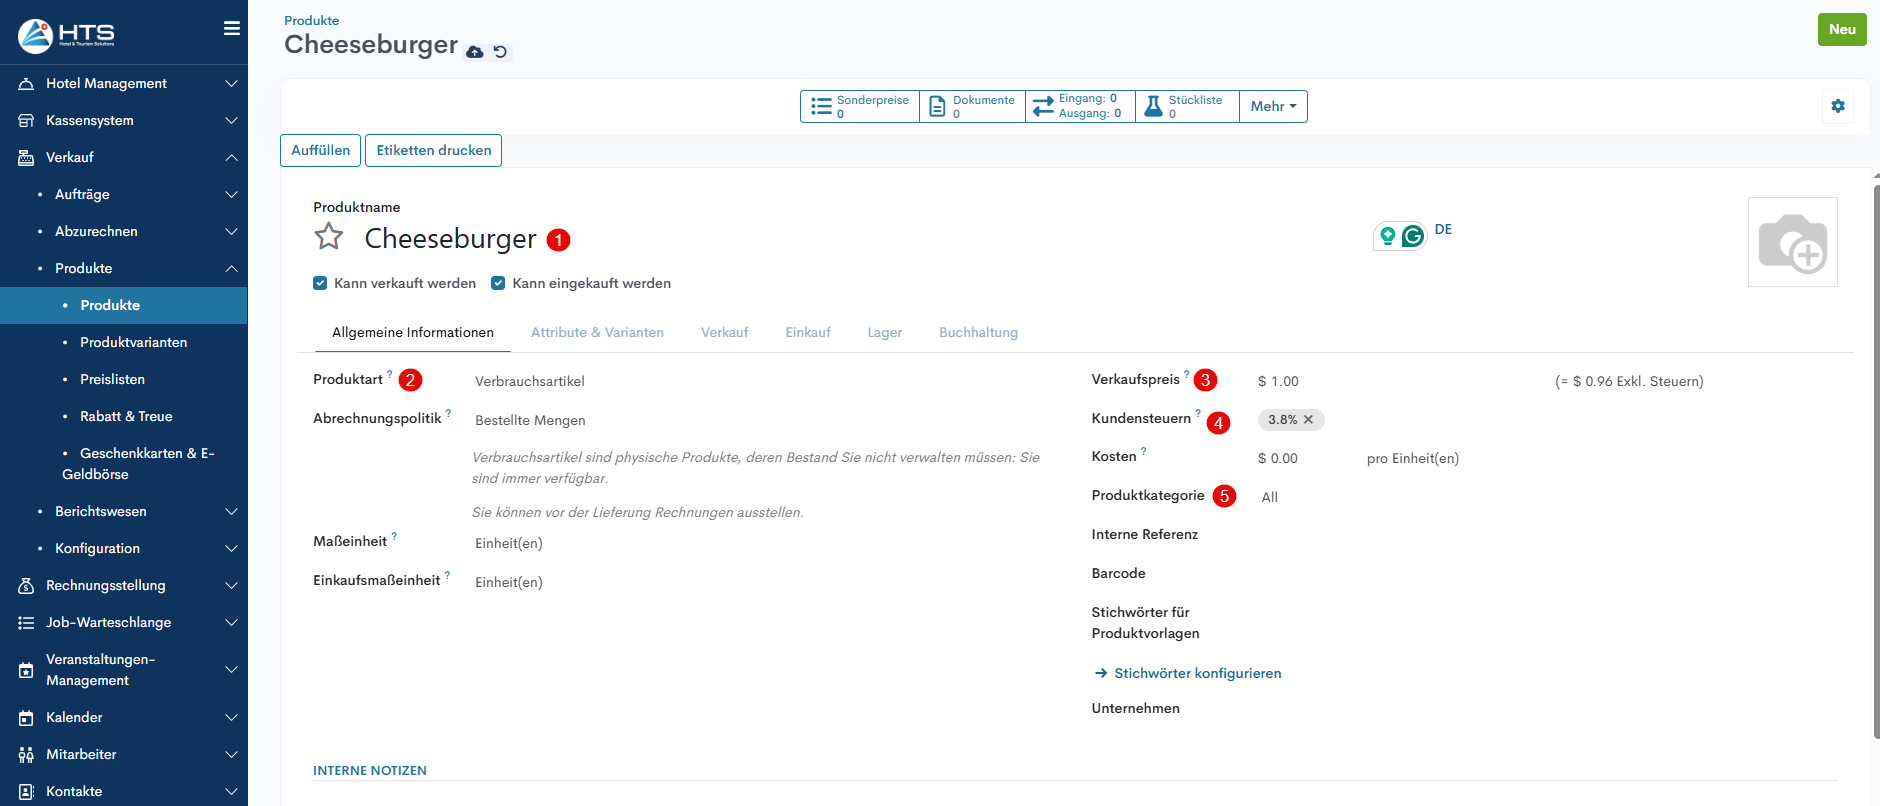Toggle 'Kann eingekauft werden' checkbox

point(498,283)
